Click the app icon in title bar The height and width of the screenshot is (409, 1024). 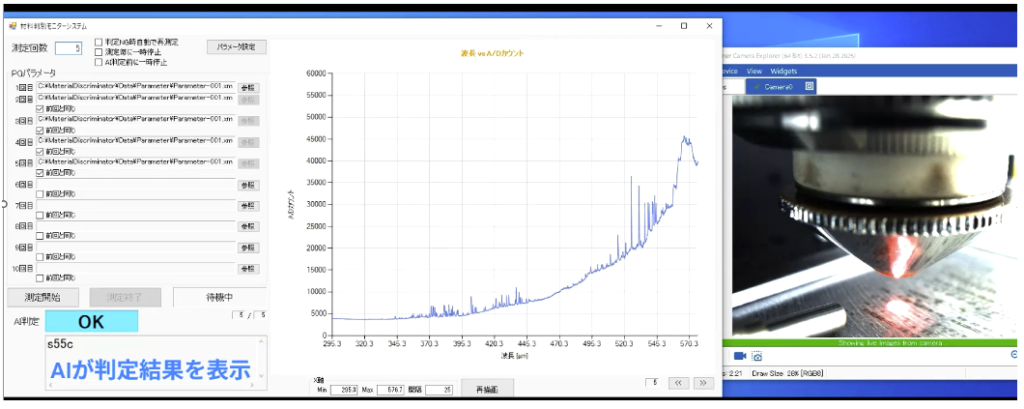click(x=13, y=24)
